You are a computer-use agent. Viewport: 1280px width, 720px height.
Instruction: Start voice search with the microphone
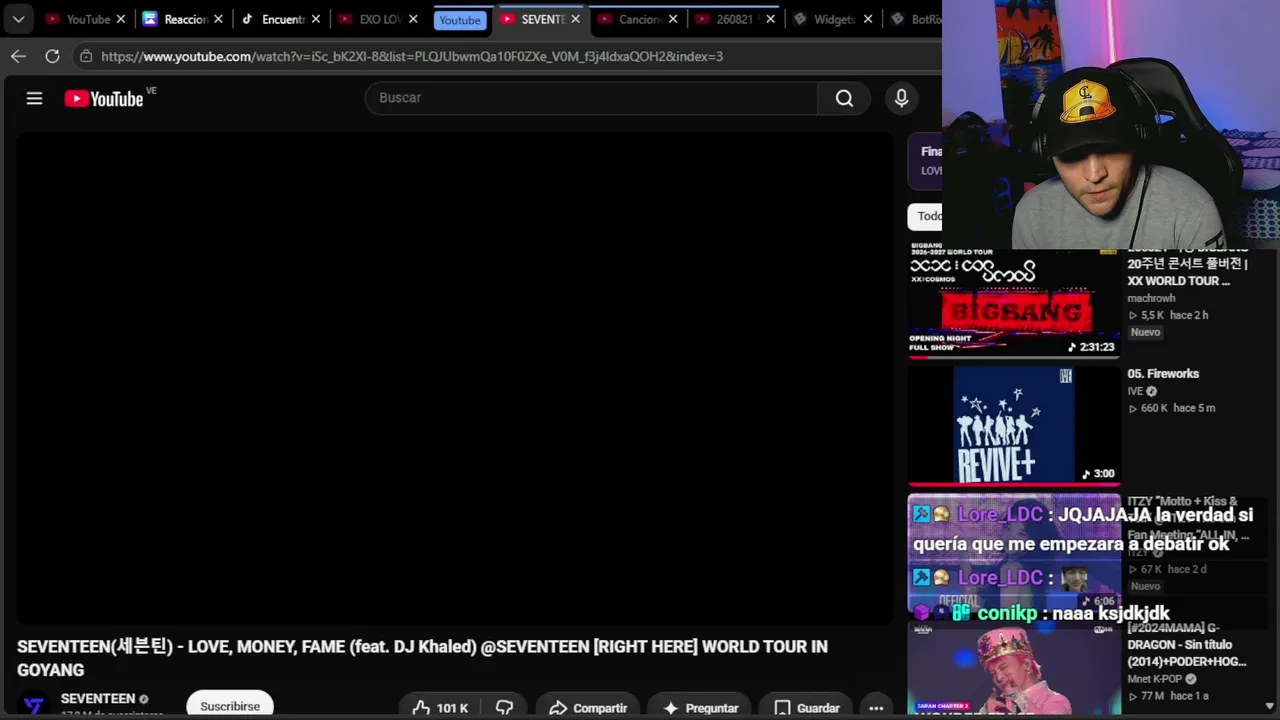[901, 98]
